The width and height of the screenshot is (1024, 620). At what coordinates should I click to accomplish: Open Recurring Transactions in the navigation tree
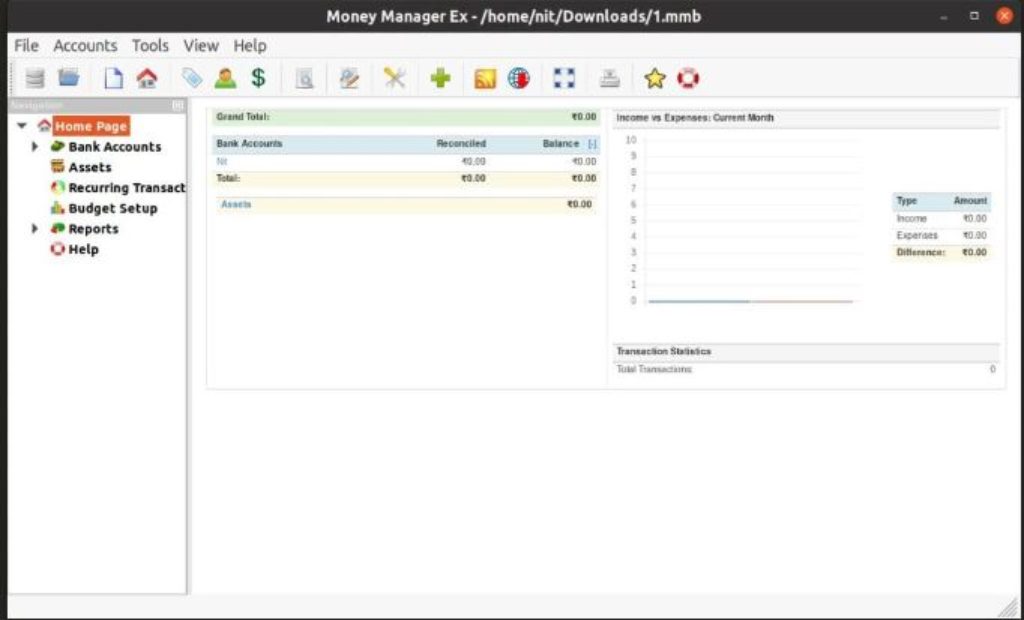pyautogui.click(x=127, y=188)
